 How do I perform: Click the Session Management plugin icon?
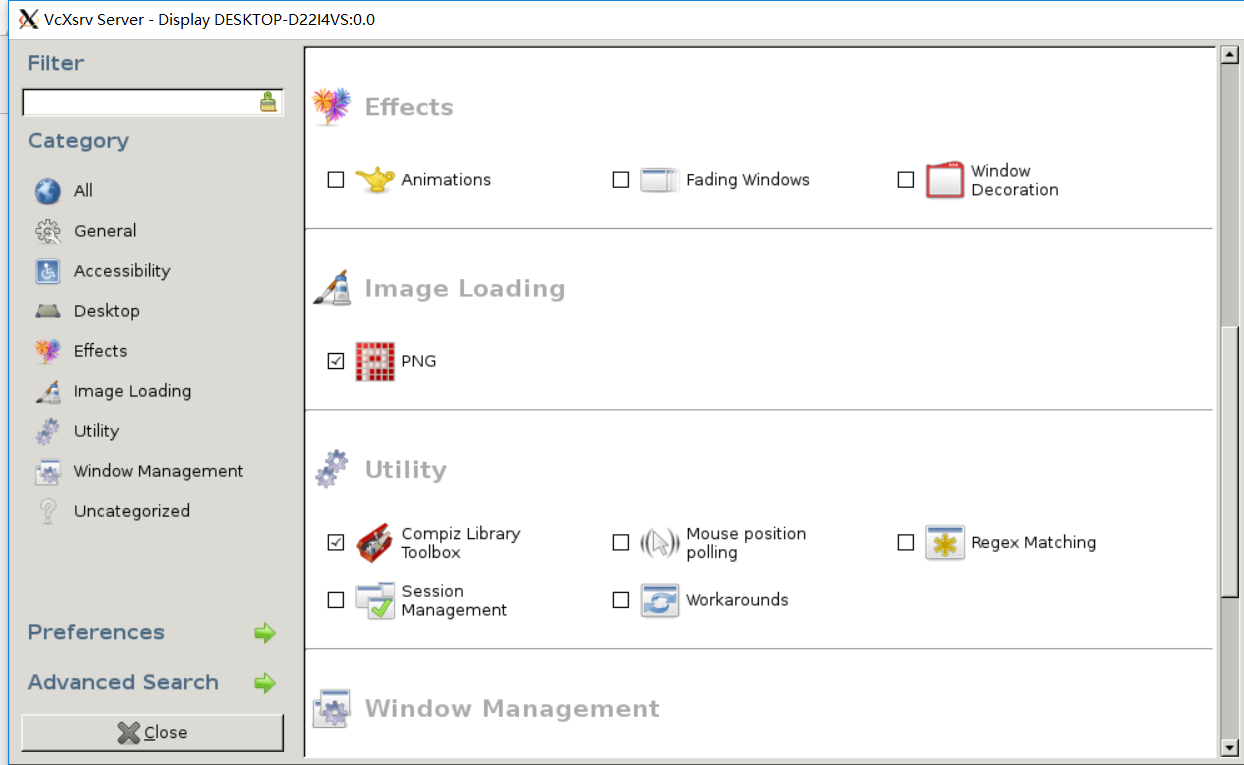375,600
